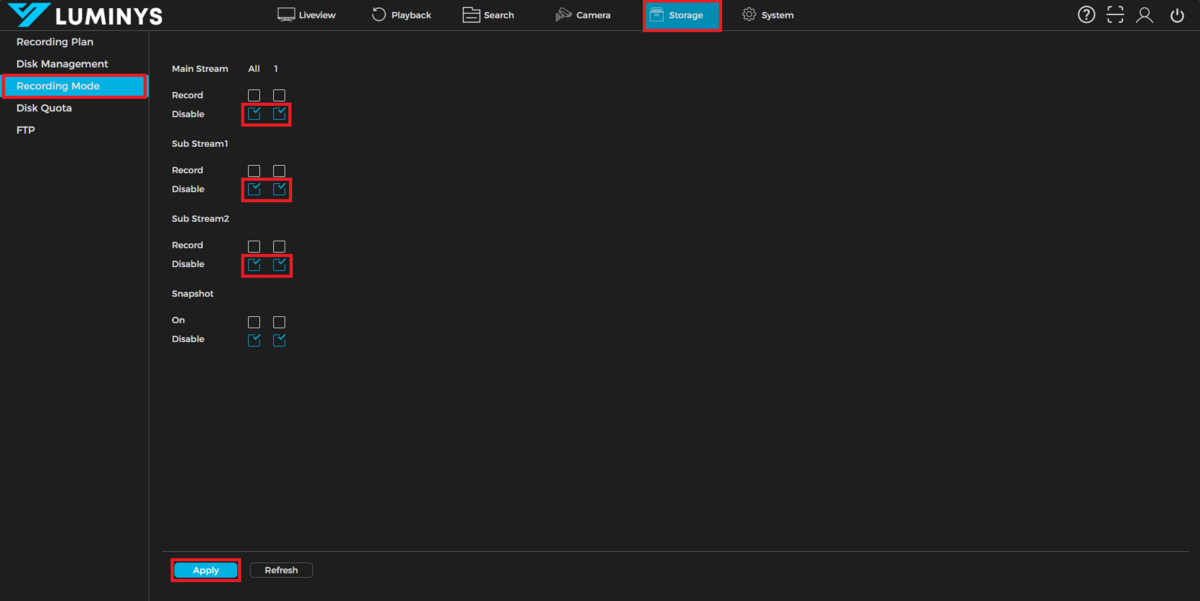
Task: Open Disk Management in sidebar
Action: click(x=62, y=64)
